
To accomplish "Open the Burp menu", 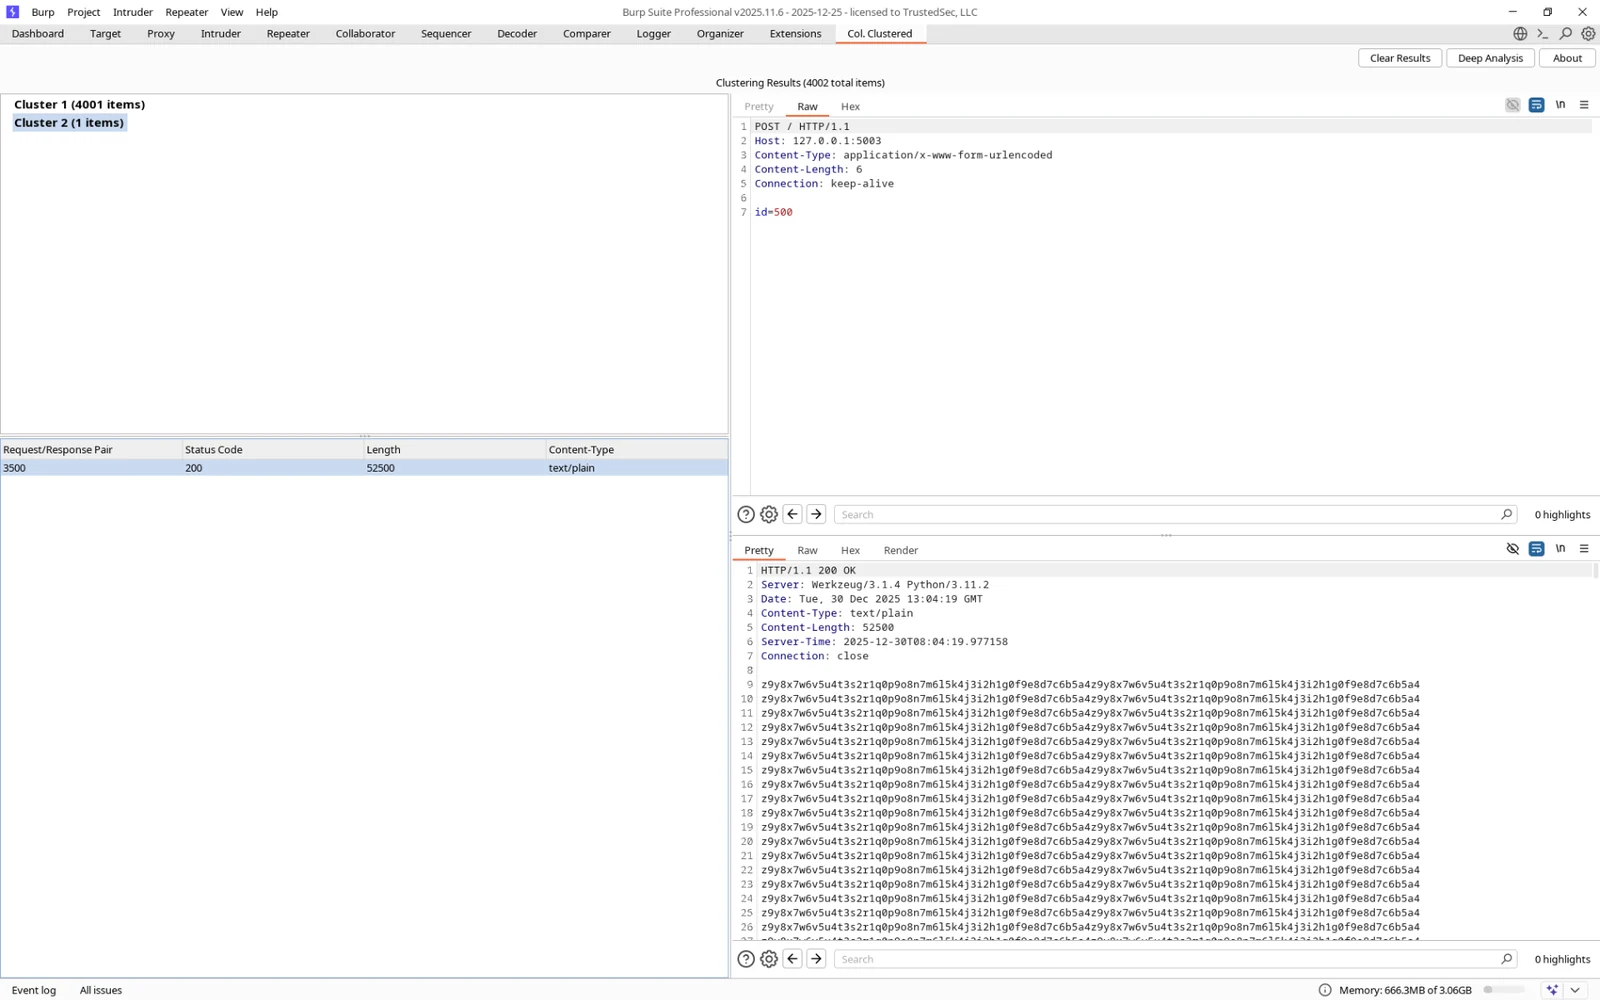I will coord(43,12).
